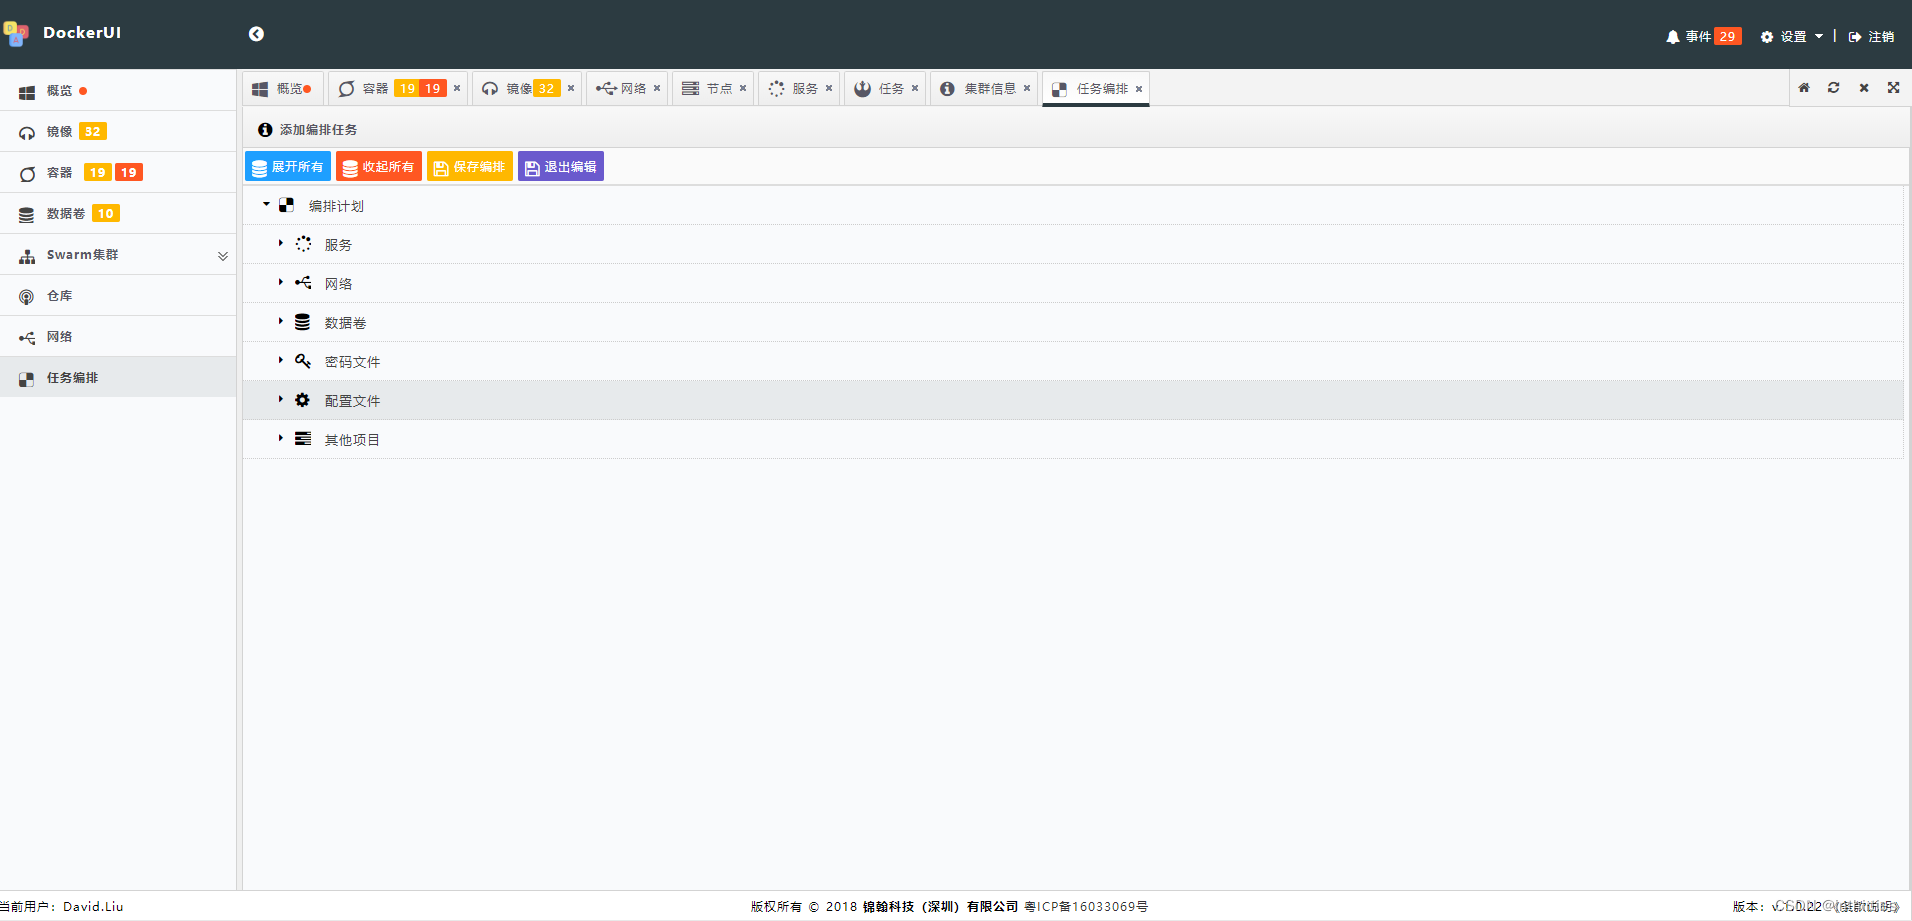1912x921 pixels.
Task: Click the 退出编辑 button
Action: 561,167
